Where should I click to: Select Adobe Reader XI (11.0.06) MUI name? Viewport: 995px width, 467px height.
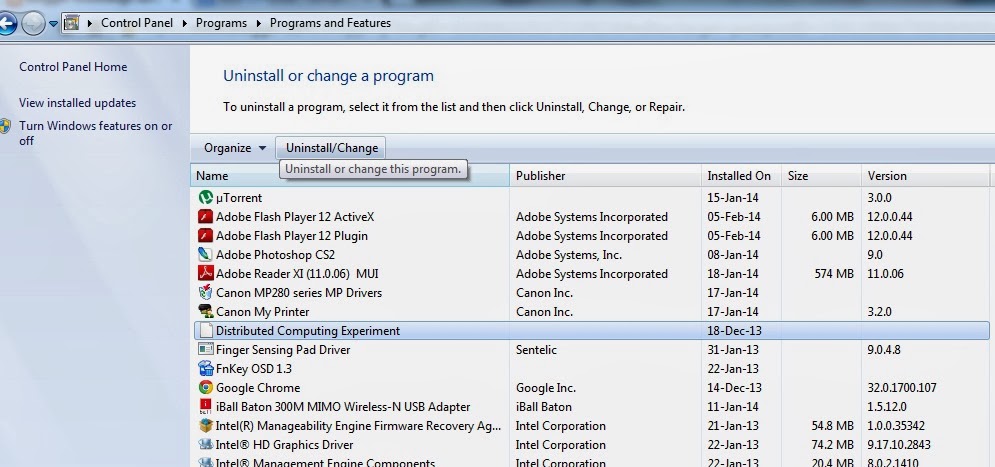[297, 274]
